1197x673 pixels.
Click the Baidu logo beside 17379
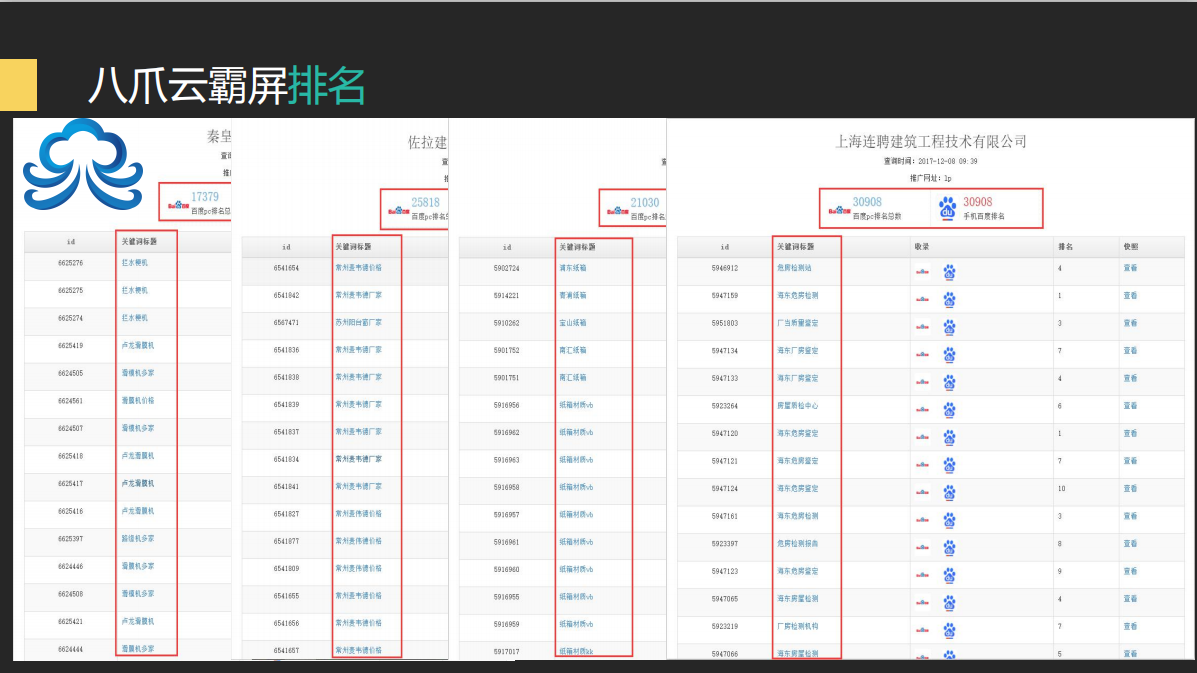[x=178, y=204]
